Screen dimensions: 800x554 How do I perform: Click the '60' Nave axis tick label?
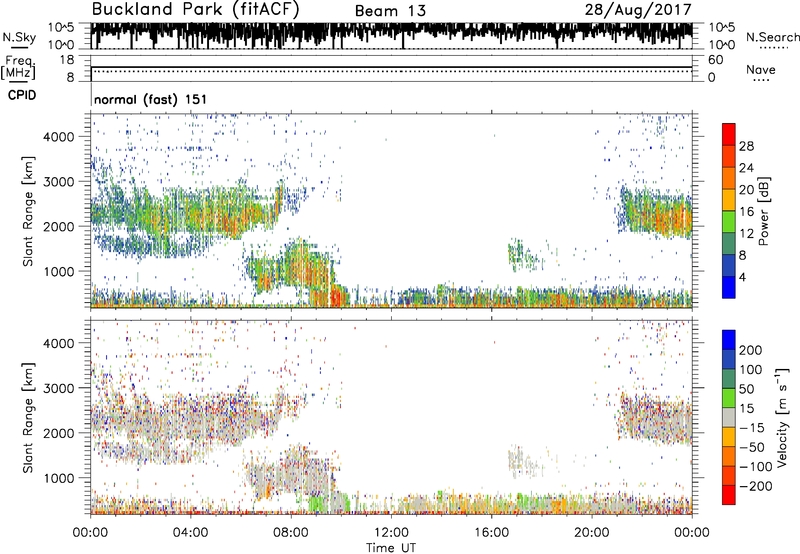point(715,60)
